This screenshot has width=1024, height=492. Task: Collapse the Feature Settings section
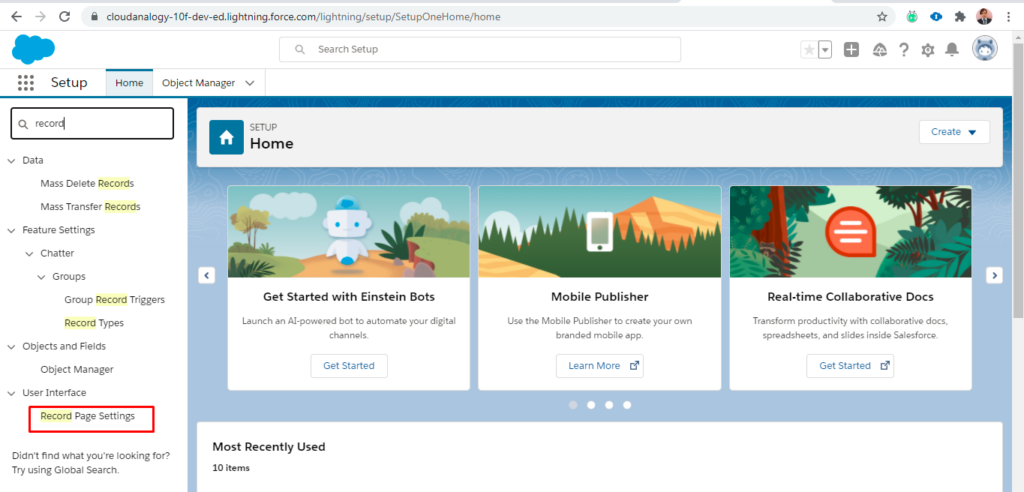point(10,231)
